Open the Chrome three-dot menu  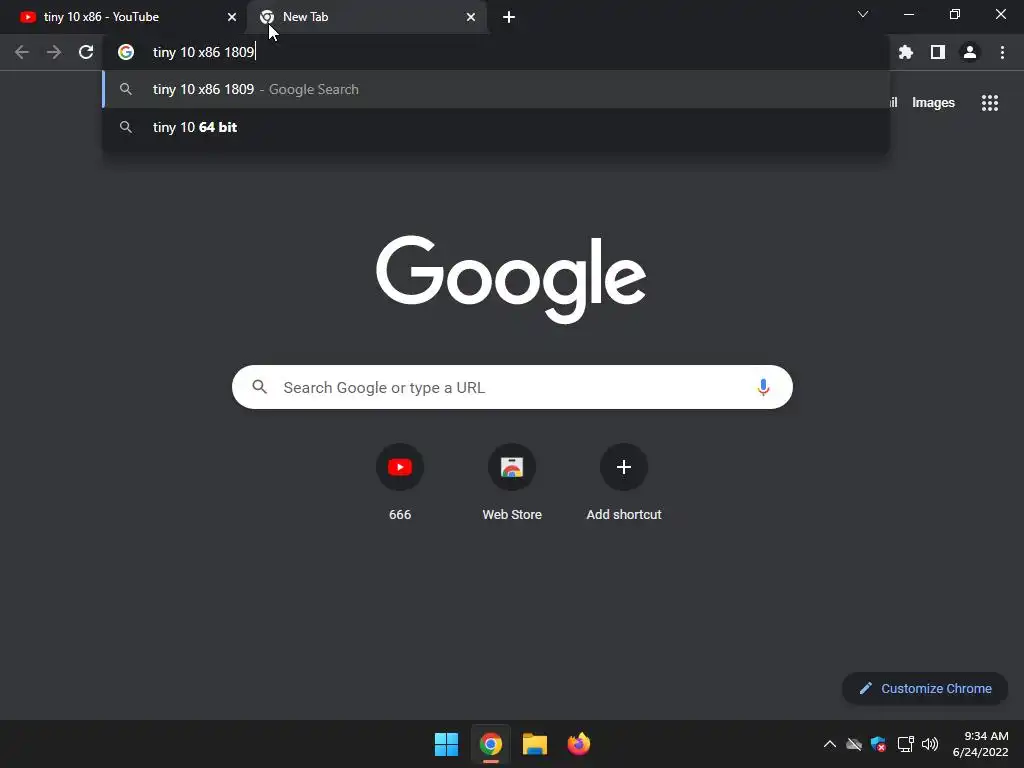point(1002,52)
